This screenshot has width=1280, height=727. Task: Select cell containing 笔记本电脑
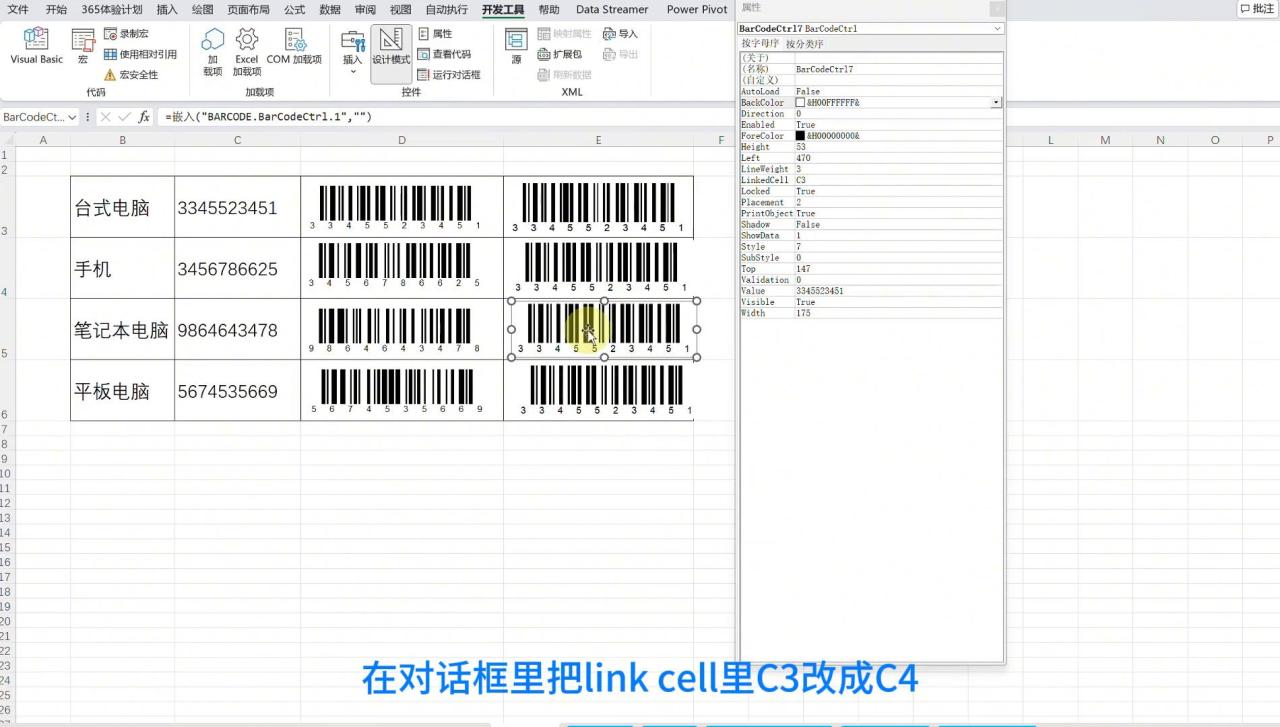[122, 330]
